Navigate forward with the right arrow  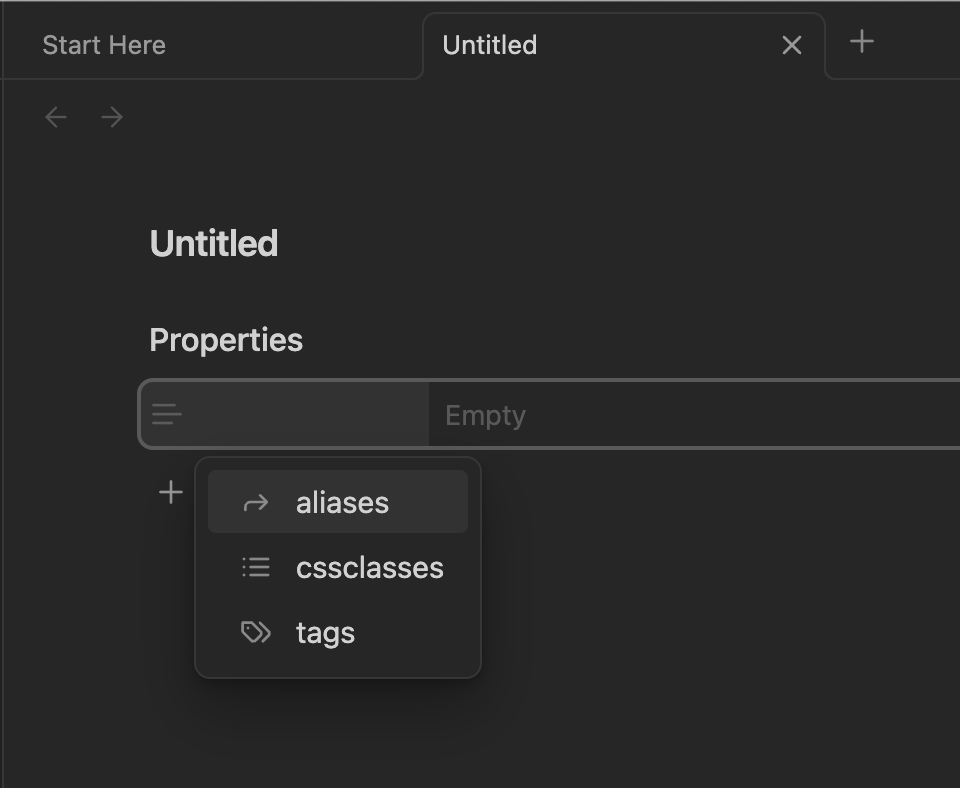pos(112,117)
